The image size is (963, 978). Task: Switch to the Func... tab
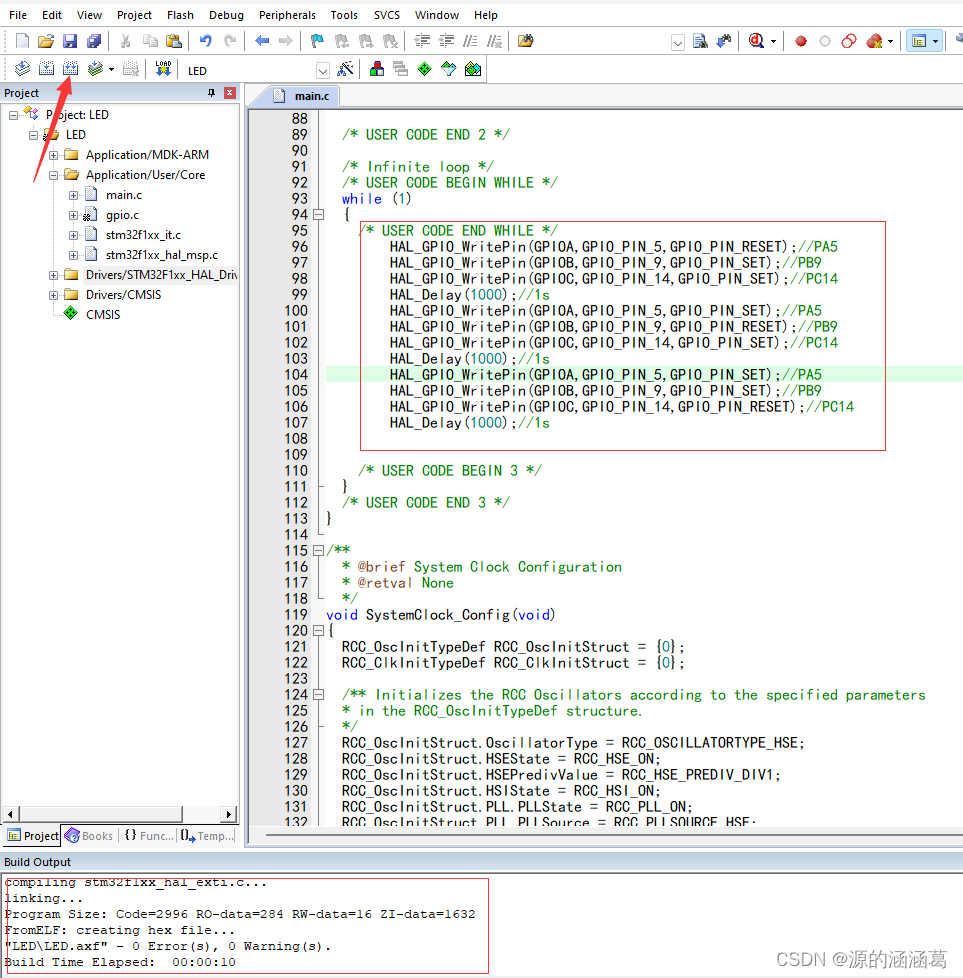(x=149, y=836)
